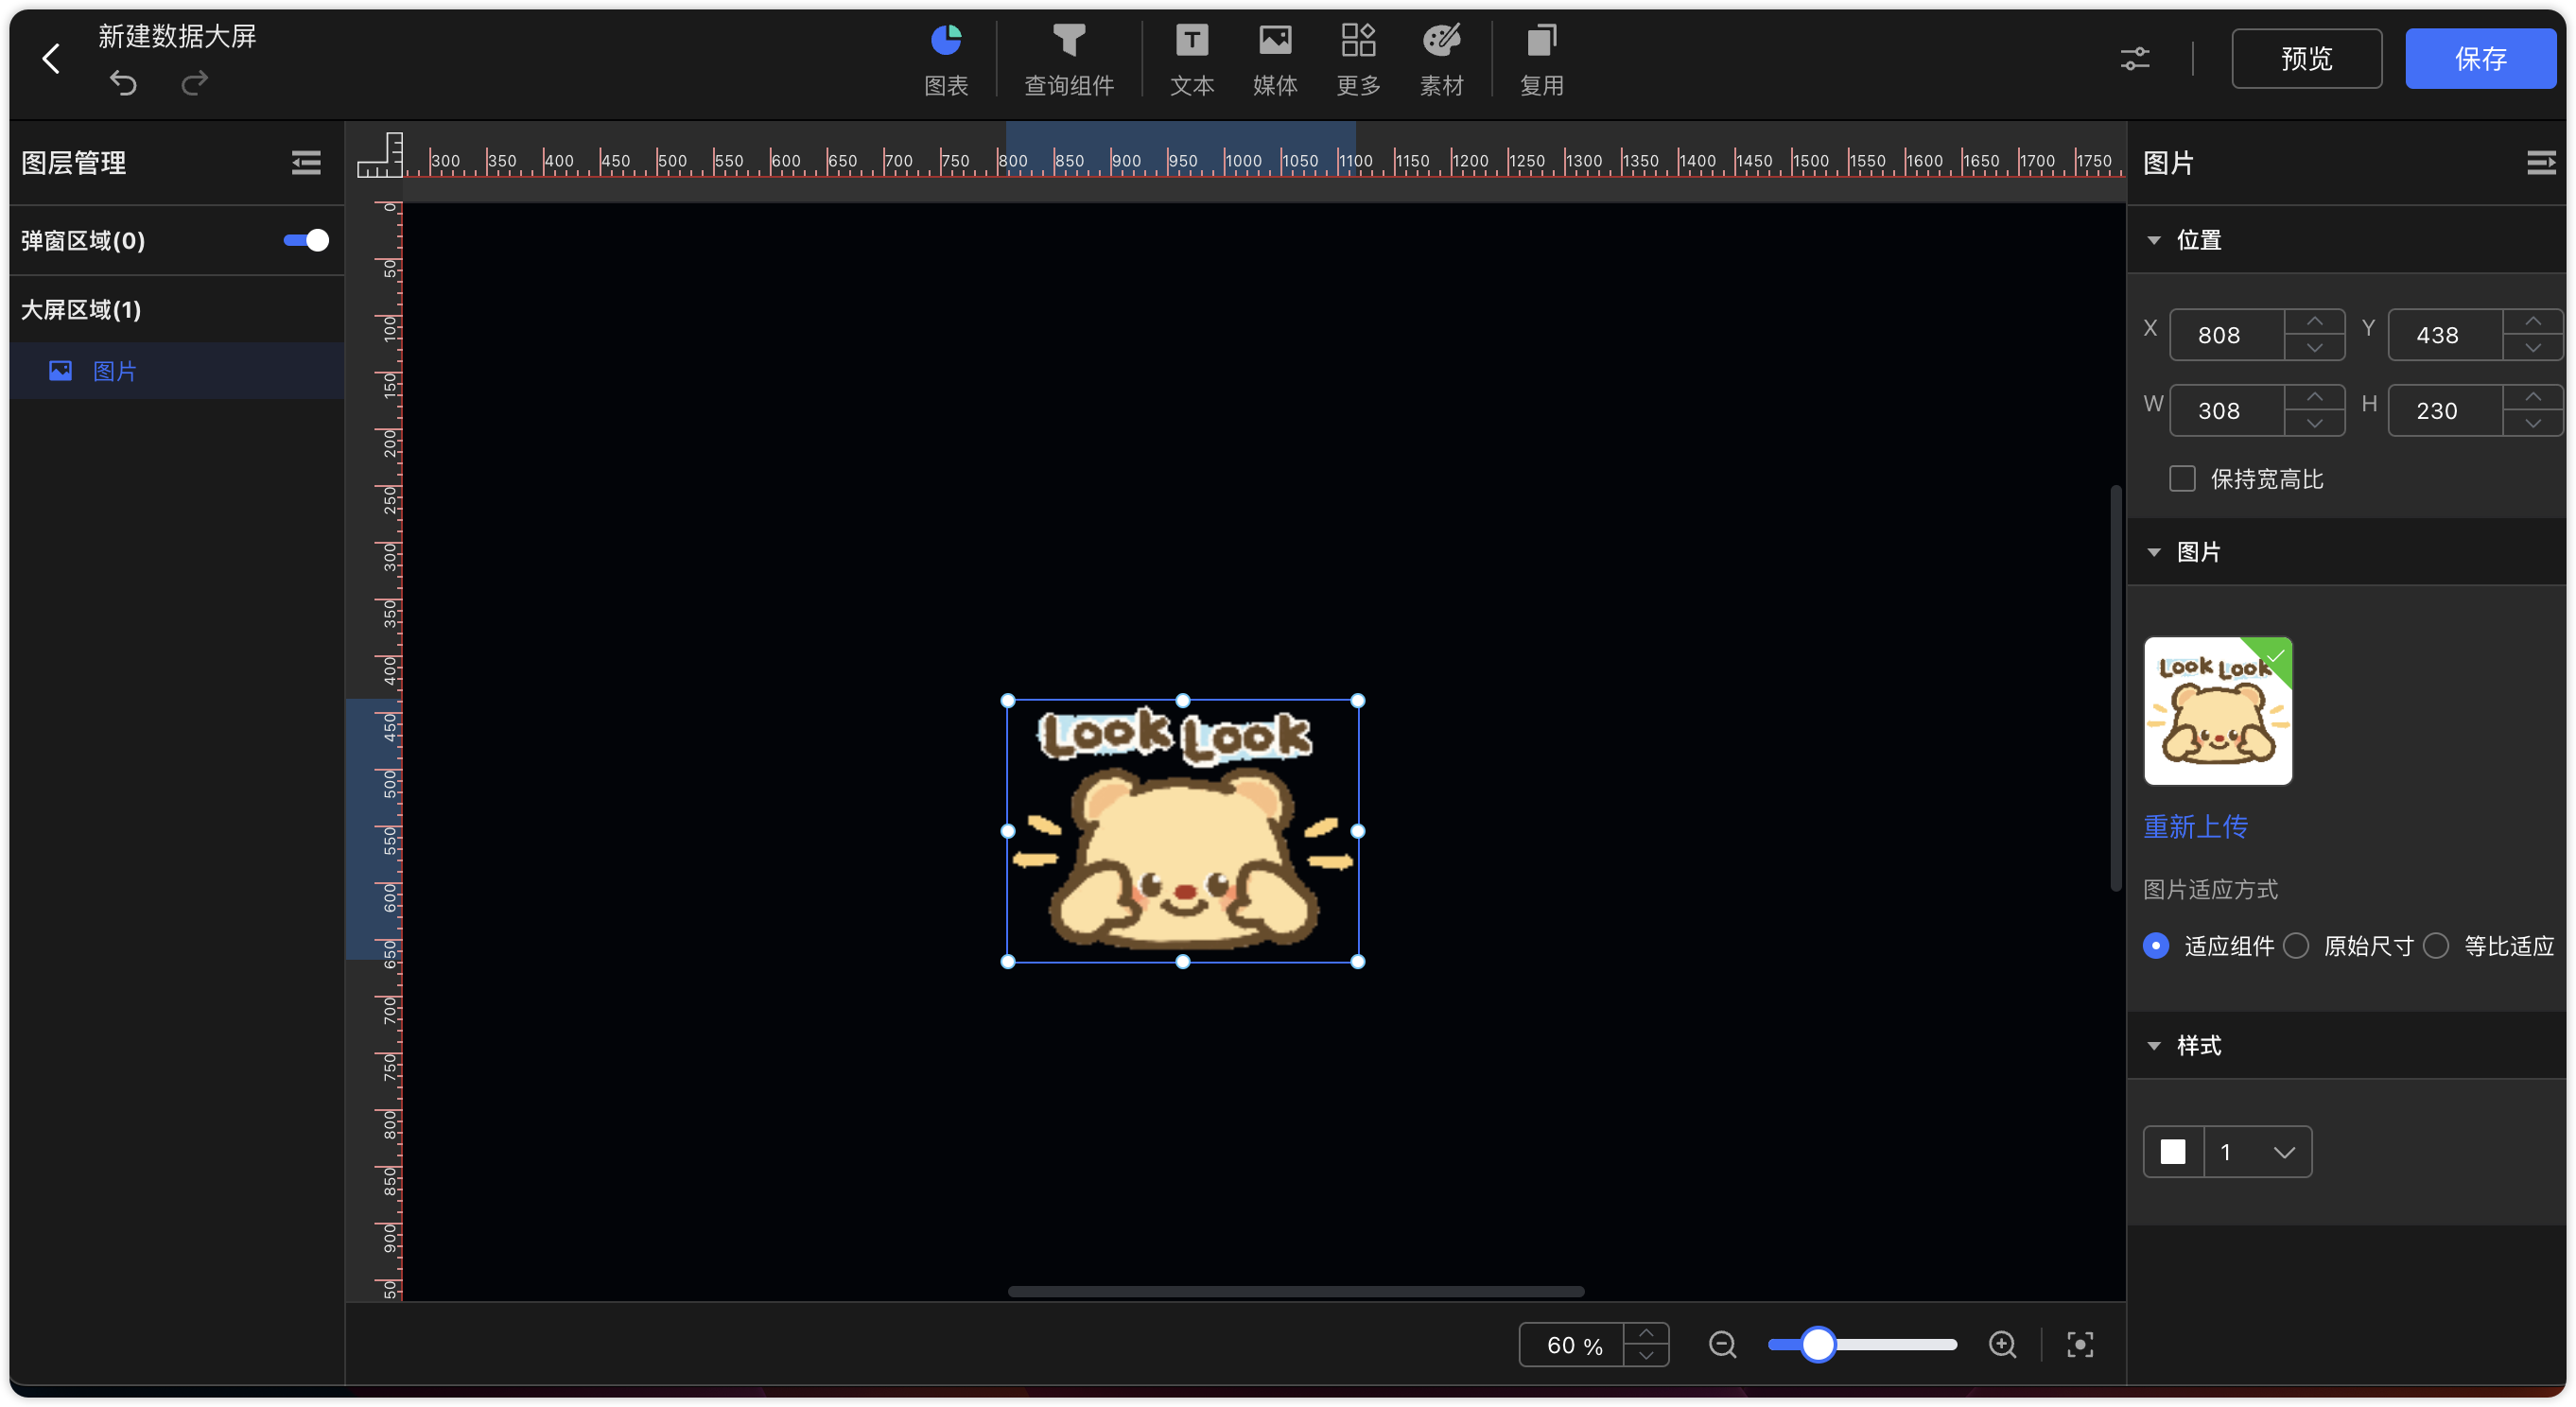The height and width of the screenshot is (1407, 2576).
Task: Click the top-right resize handle of image
Action: [1357, 701]
